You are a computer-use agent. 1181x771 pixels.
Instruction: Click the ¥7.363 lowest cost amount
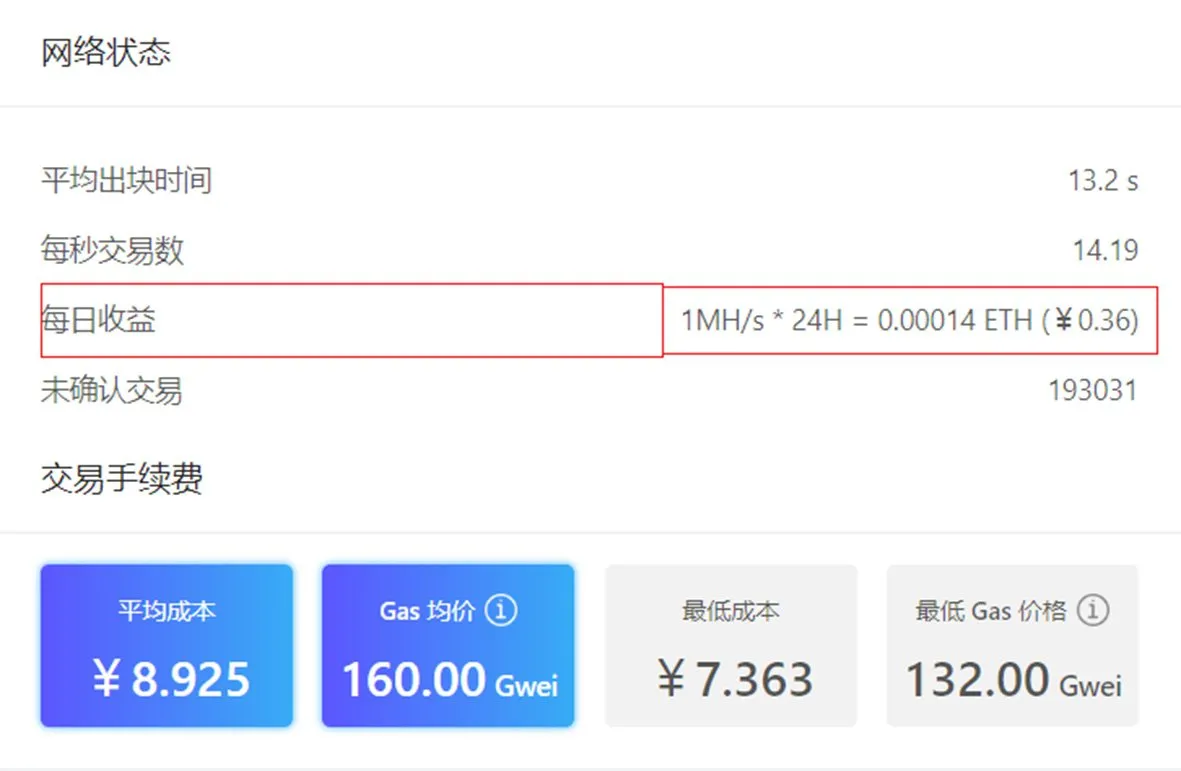coord(735,678)
